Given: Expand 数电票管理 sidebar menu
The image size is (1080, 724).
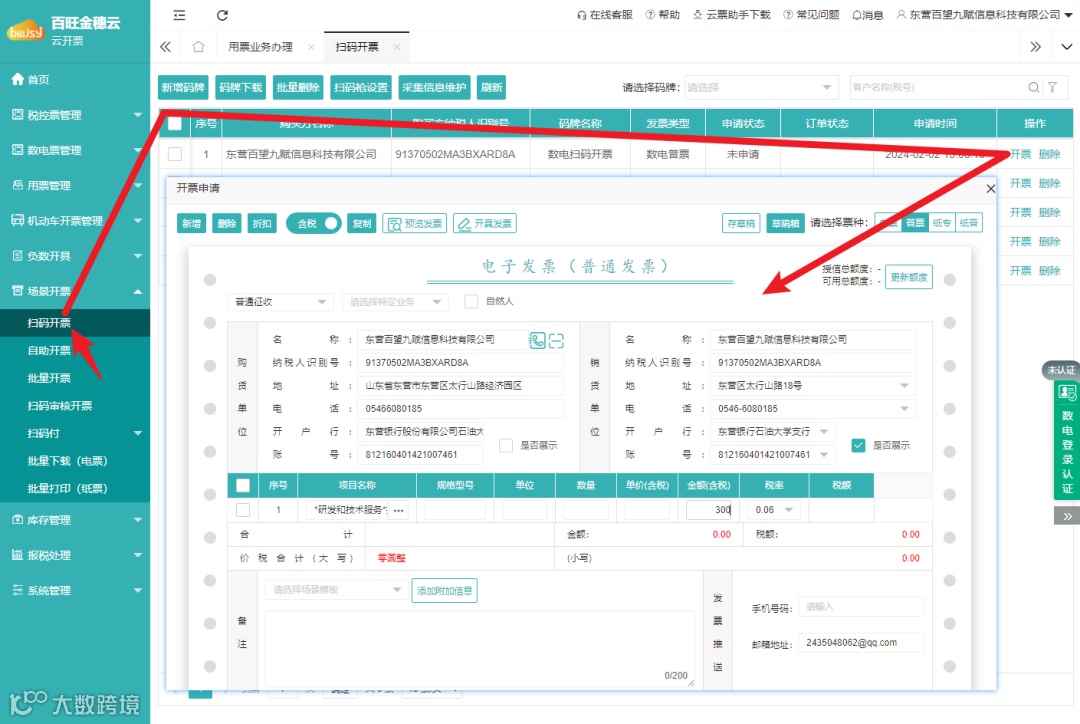Looking at the screenshot, I should pos(75,150).
